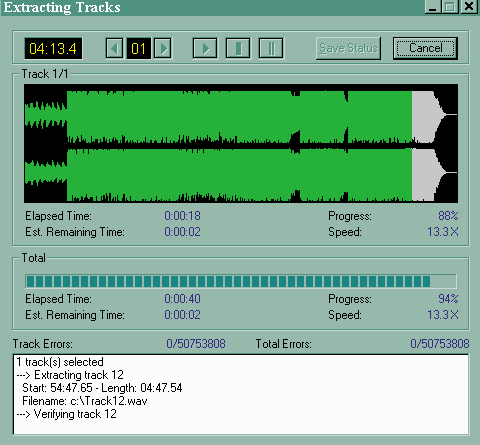Click the '1 track(s) selected' log line
This screenshot has height=445, width=480.
[60, 362]
